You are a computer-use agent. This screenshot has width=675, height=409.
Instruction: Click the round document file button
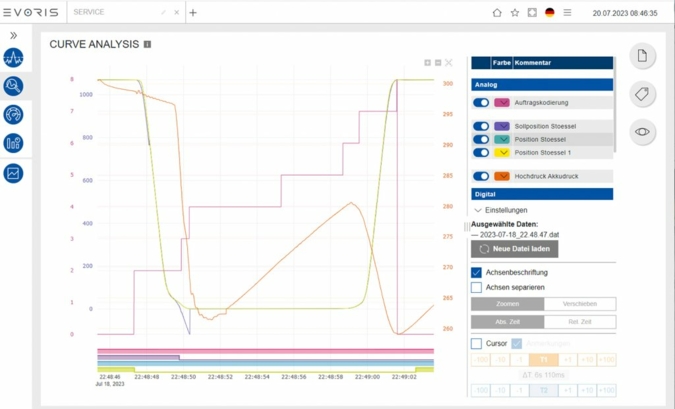(642, 56)
